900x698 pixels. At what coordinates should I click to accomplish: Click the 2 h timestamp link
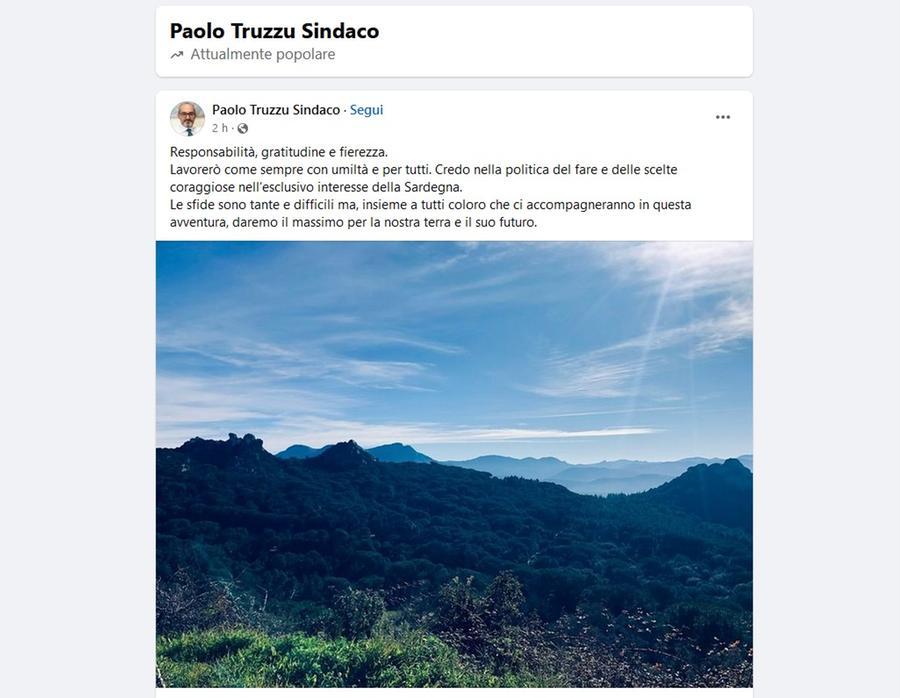[x=218, y=128]
